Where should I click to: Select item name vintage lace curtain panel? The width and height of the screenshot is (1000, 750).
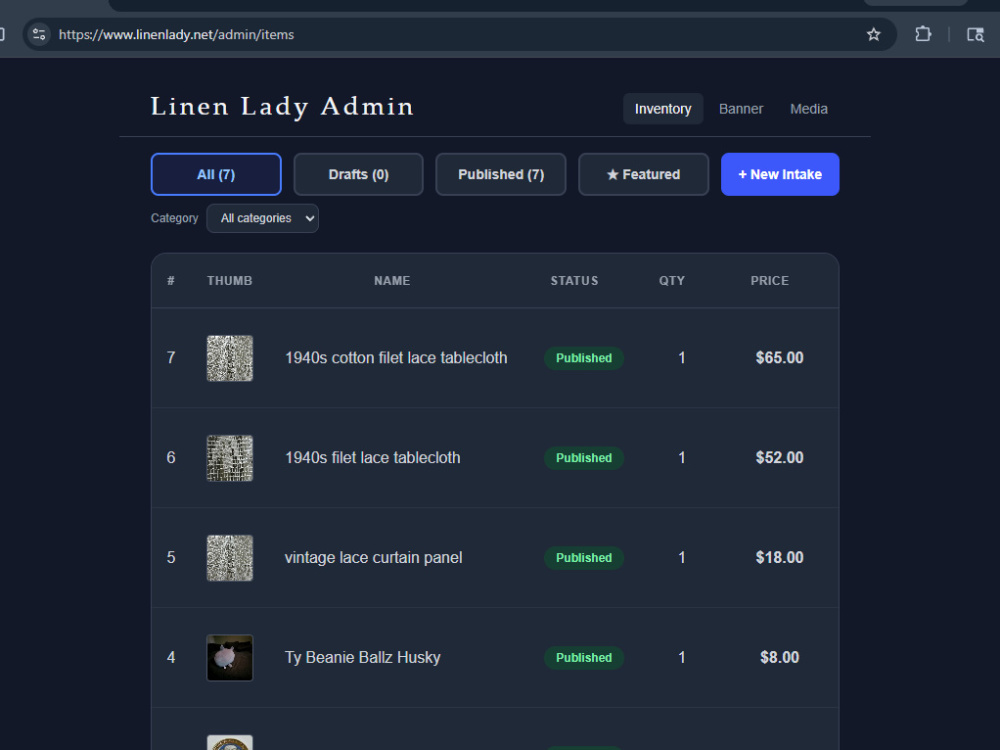tap(373, 557)
